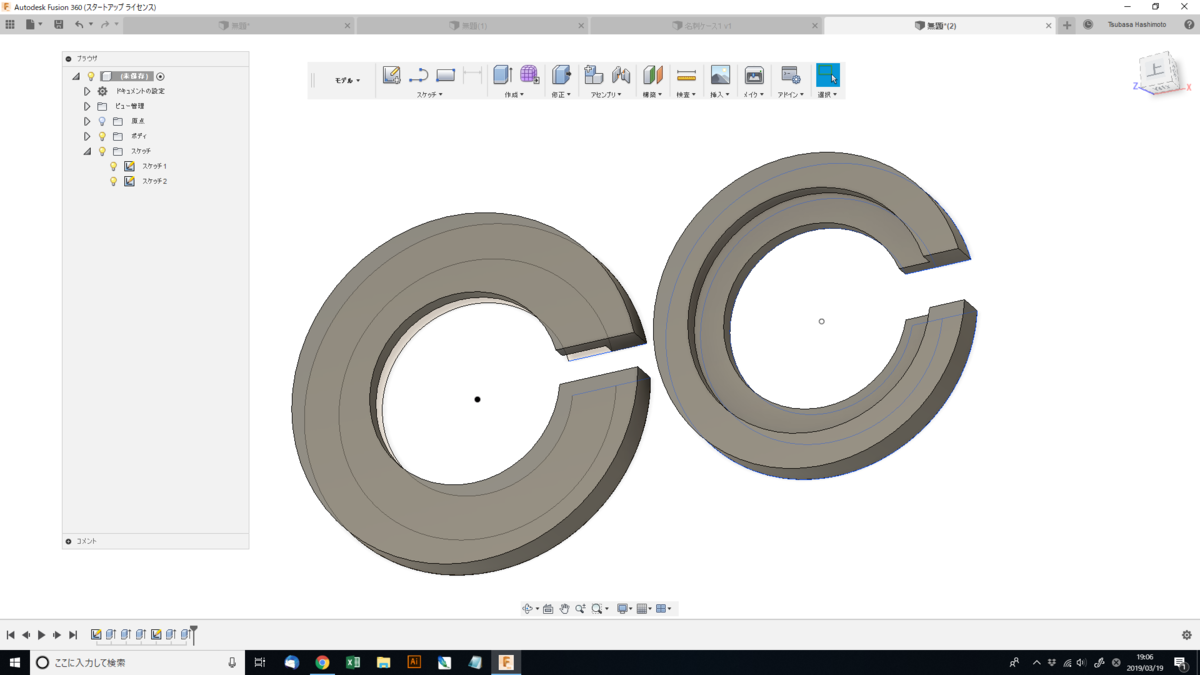
Task: Select the Press Pull modify tool
Action: (x=561, y=75)
